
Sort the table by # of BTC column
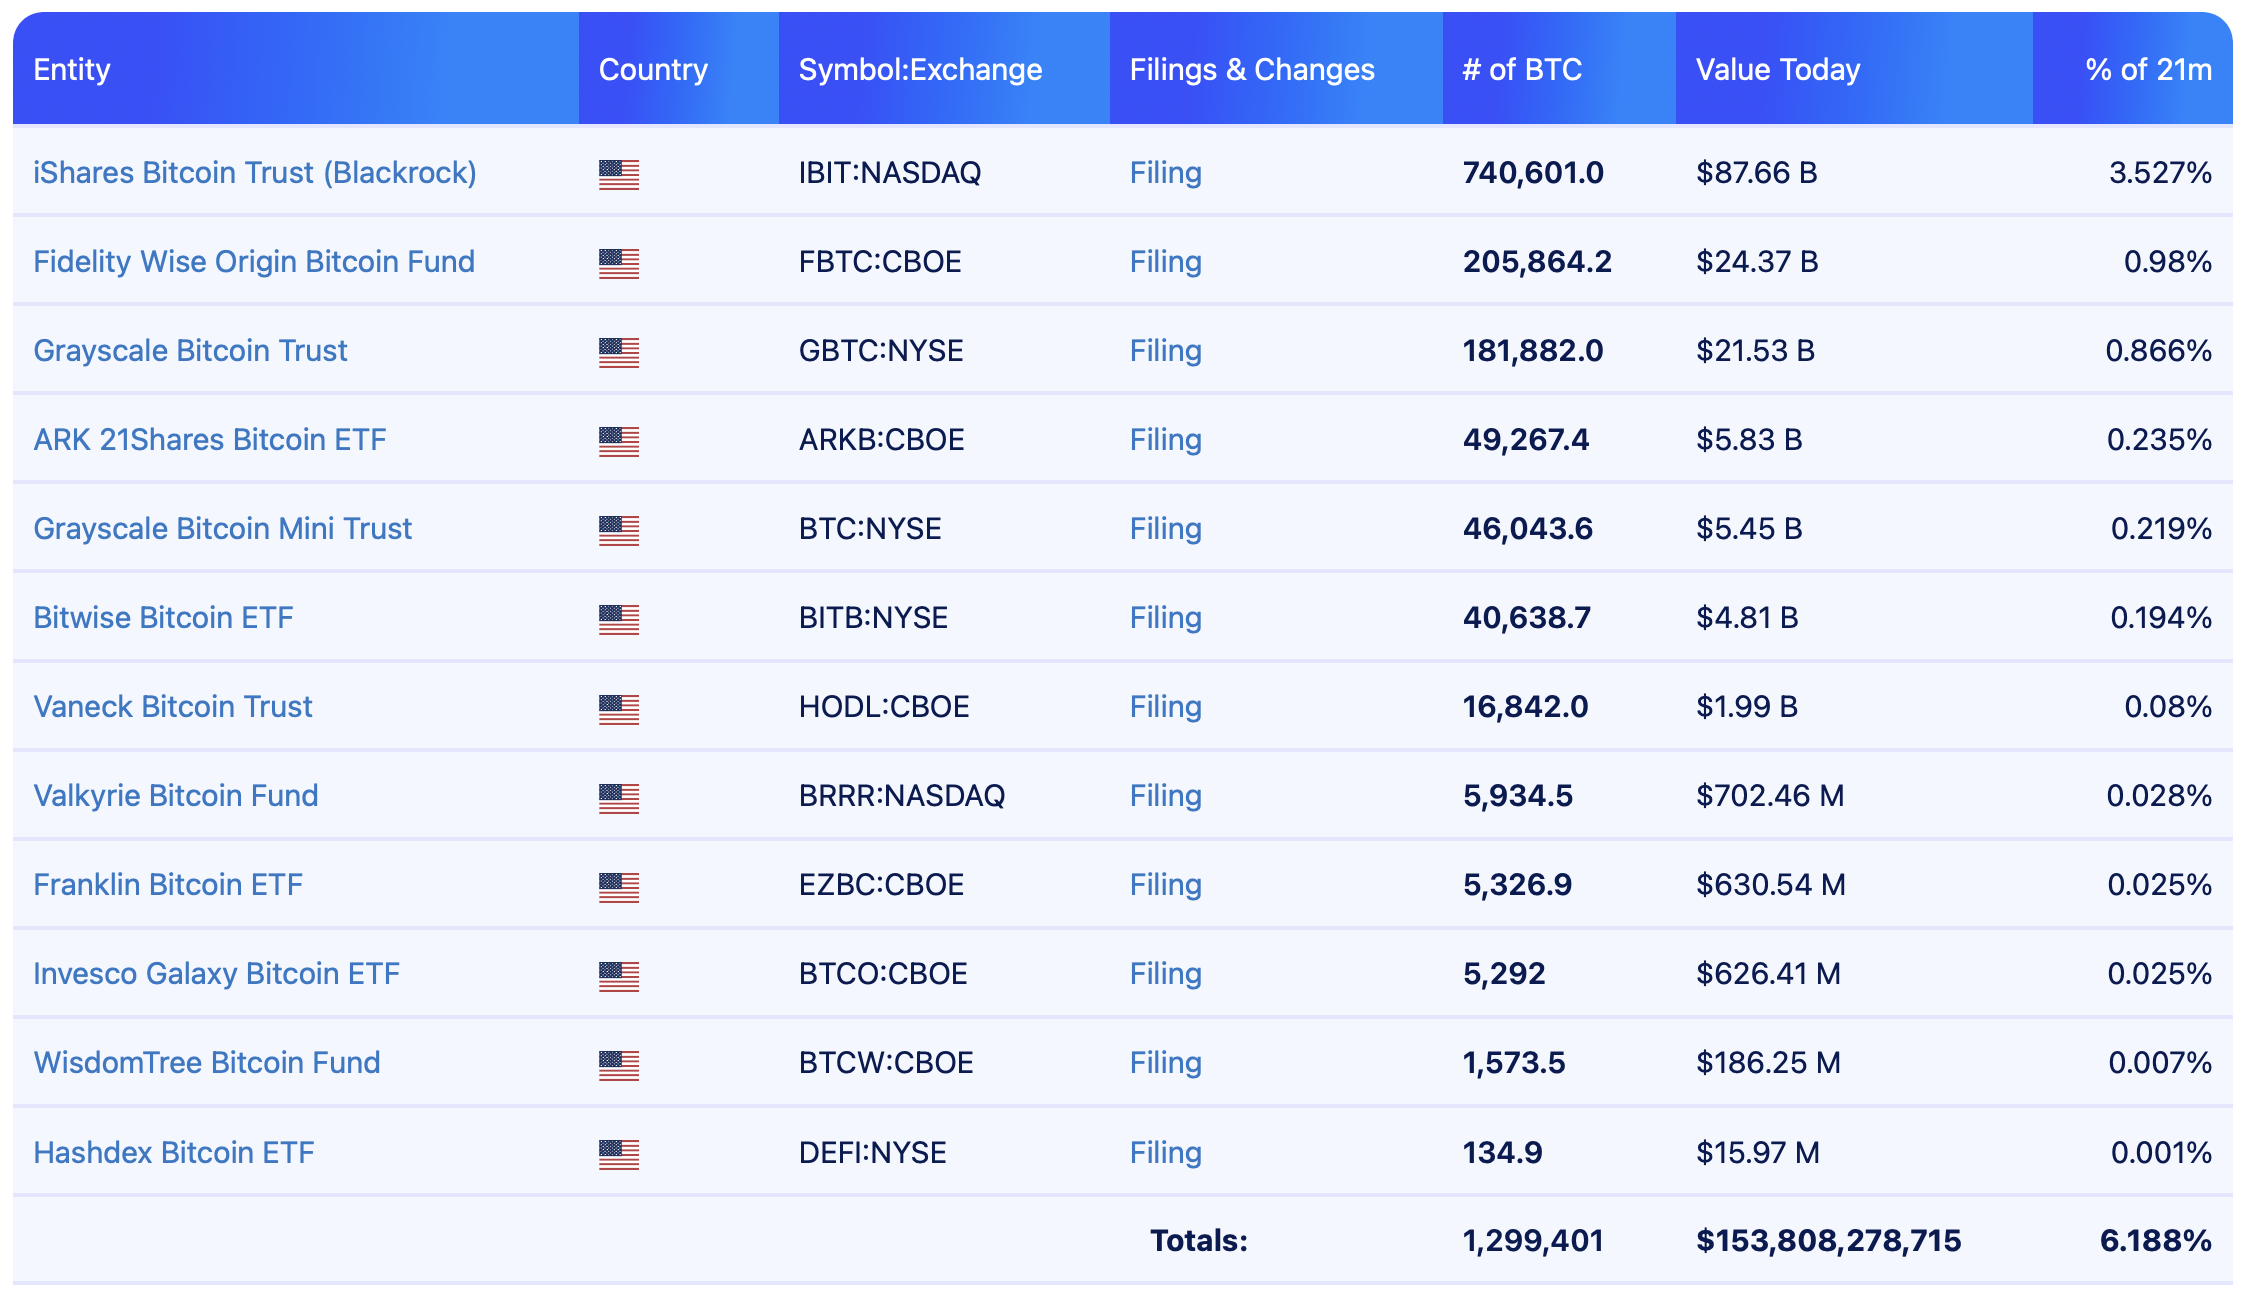pos(1521,69)
